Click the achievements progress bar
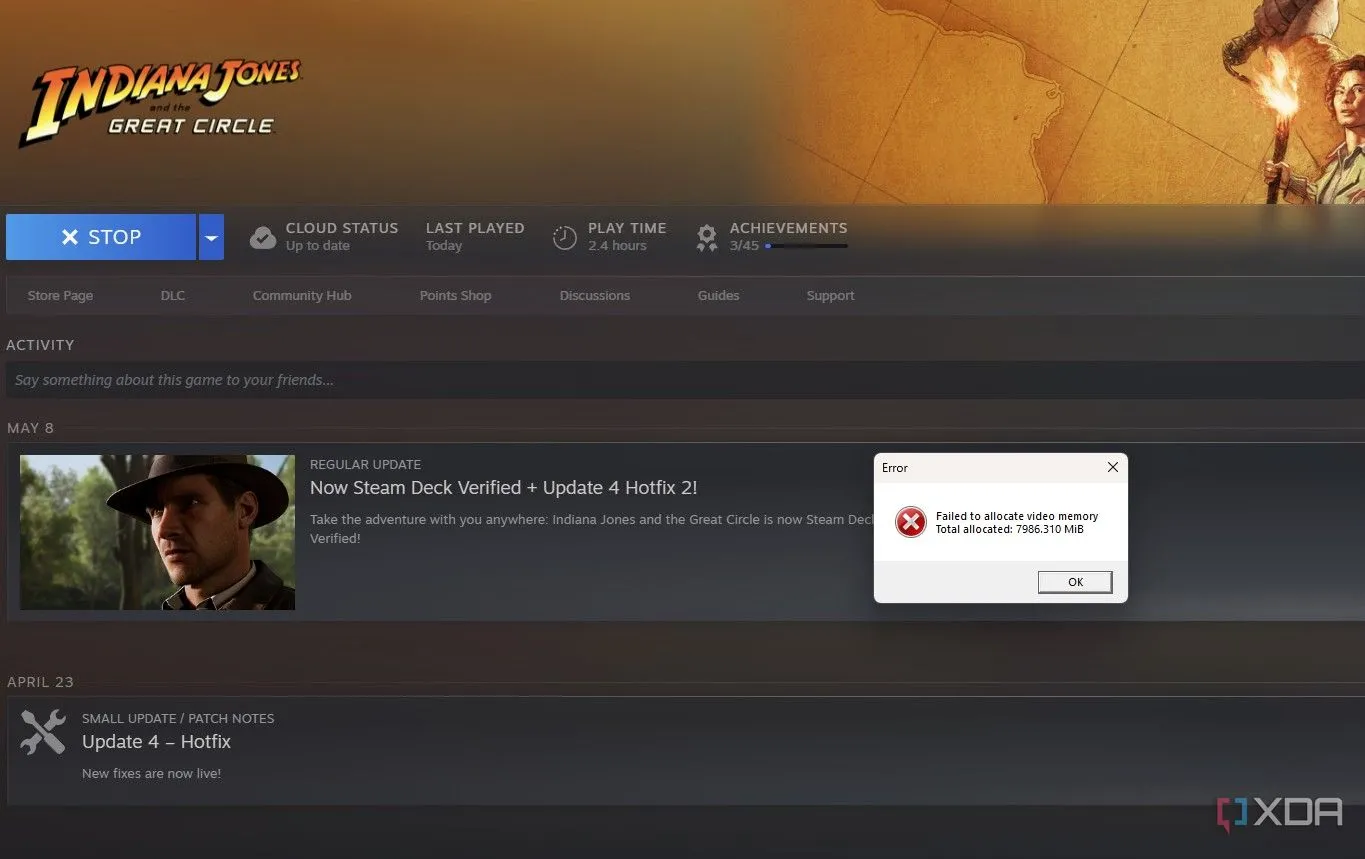Viewport: 1365px width, 859px height. (x=806, y=246)
